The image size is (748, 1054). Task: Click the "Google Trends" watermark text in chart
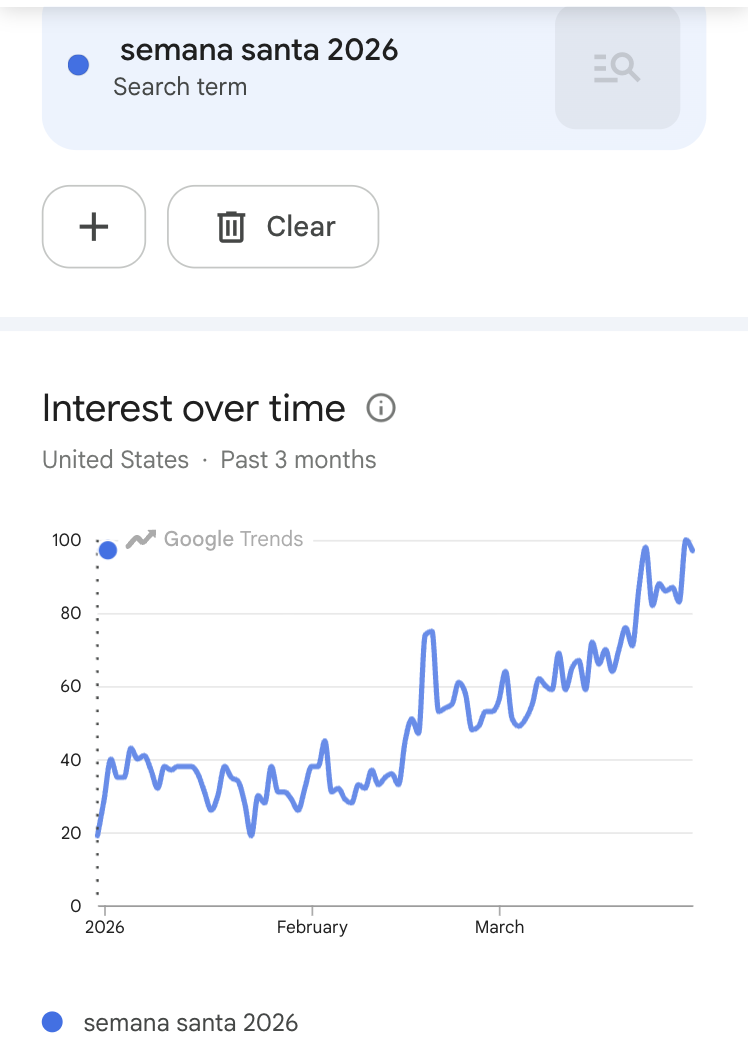click(233, 539)
